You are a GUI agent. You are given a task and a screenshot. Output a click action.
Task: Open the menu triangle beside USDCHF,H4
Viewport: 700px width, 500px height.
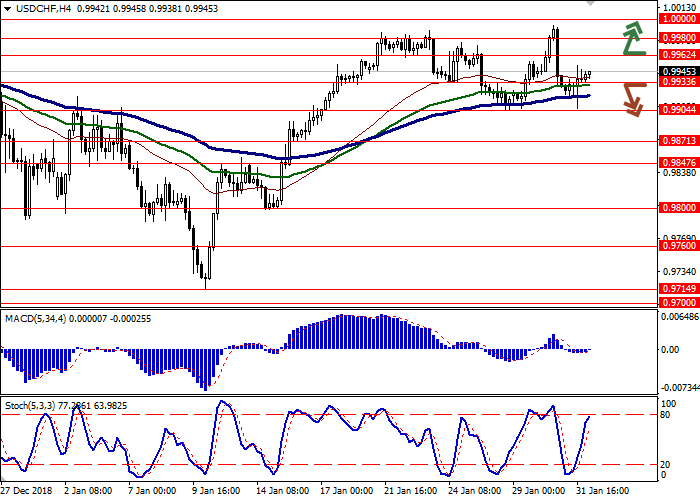click(7, 9)
